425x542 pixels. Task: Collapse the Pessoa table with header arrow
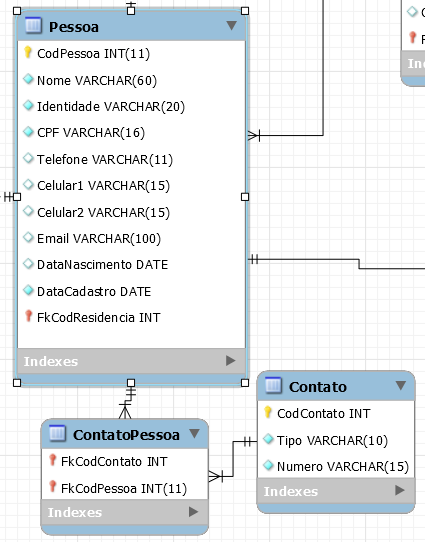coord(232,25)
